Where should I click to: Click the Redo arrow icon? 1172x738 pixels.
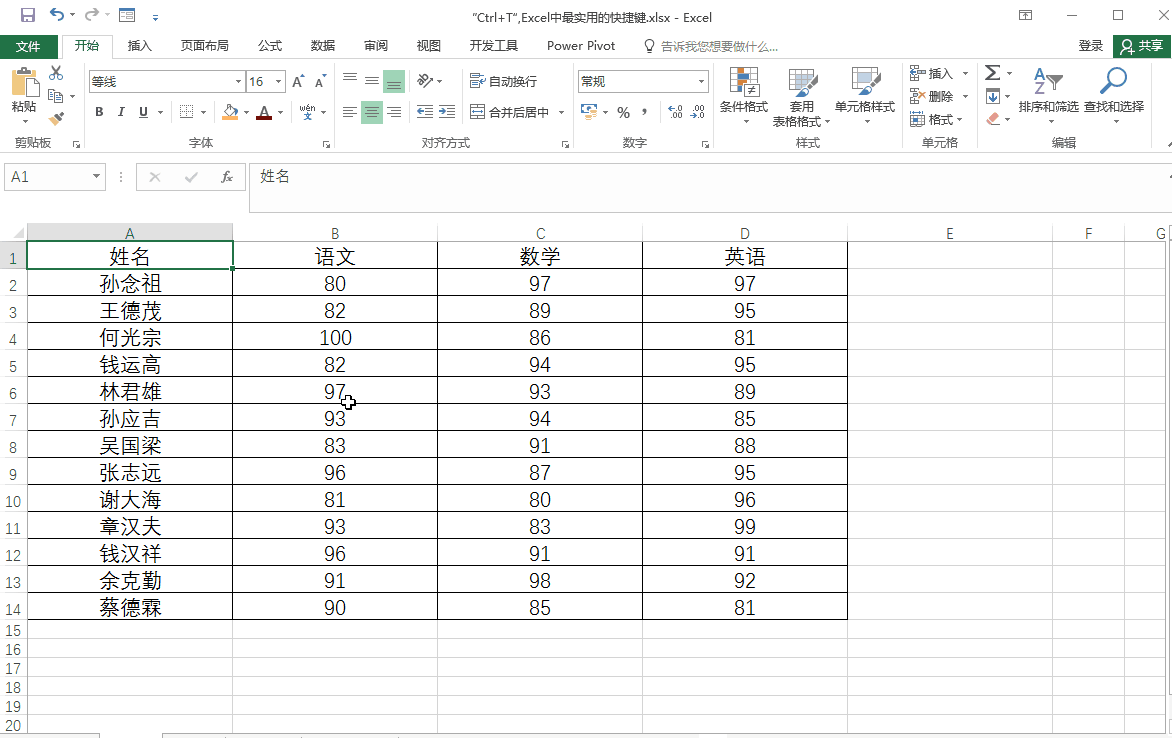pos(91,14)
